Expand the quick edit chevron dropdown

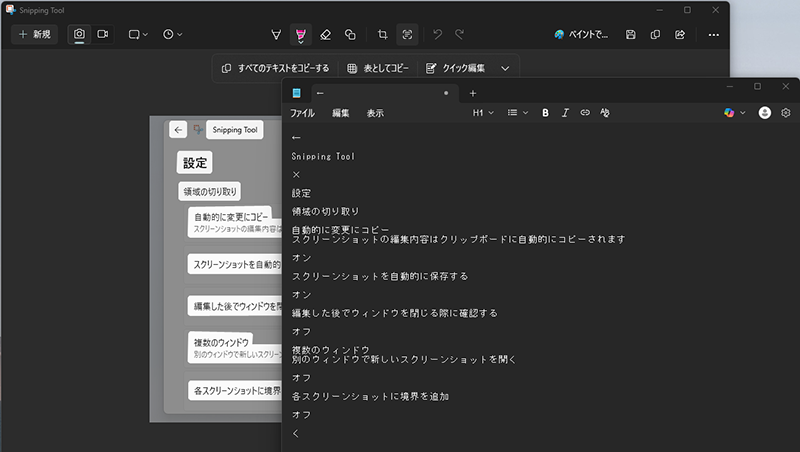[505, 68]
